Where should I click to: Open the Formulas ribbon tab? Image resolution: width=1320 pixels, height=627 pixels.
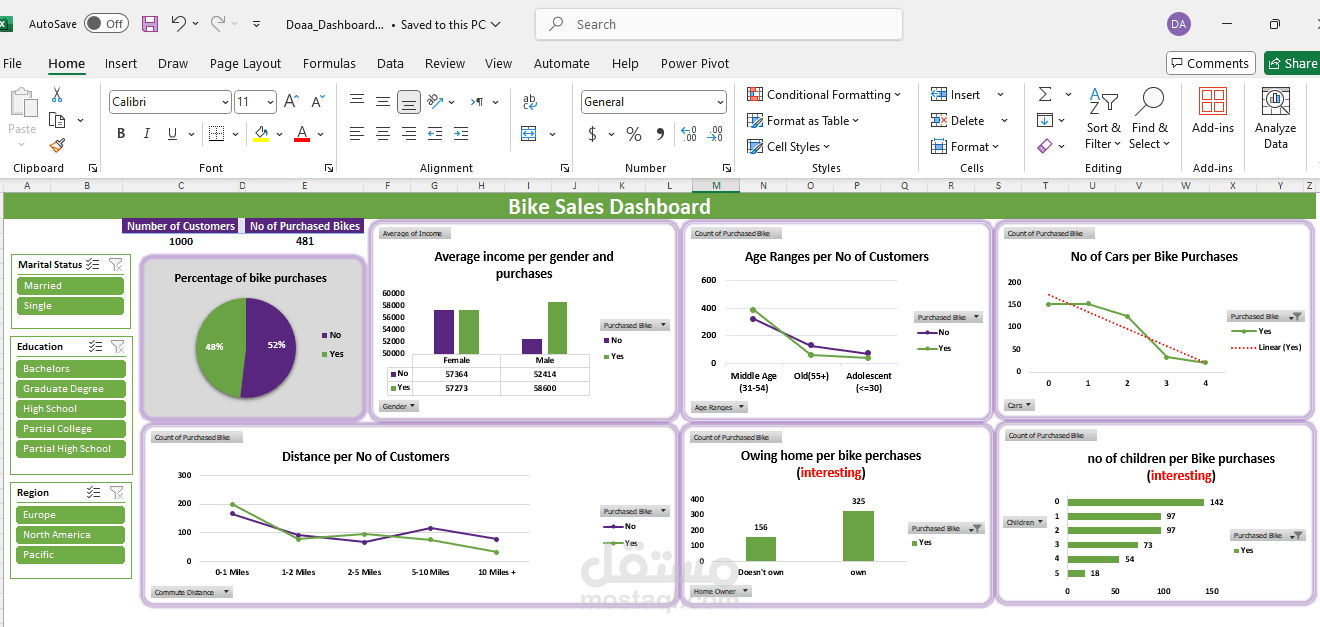[x=329, y=63]
